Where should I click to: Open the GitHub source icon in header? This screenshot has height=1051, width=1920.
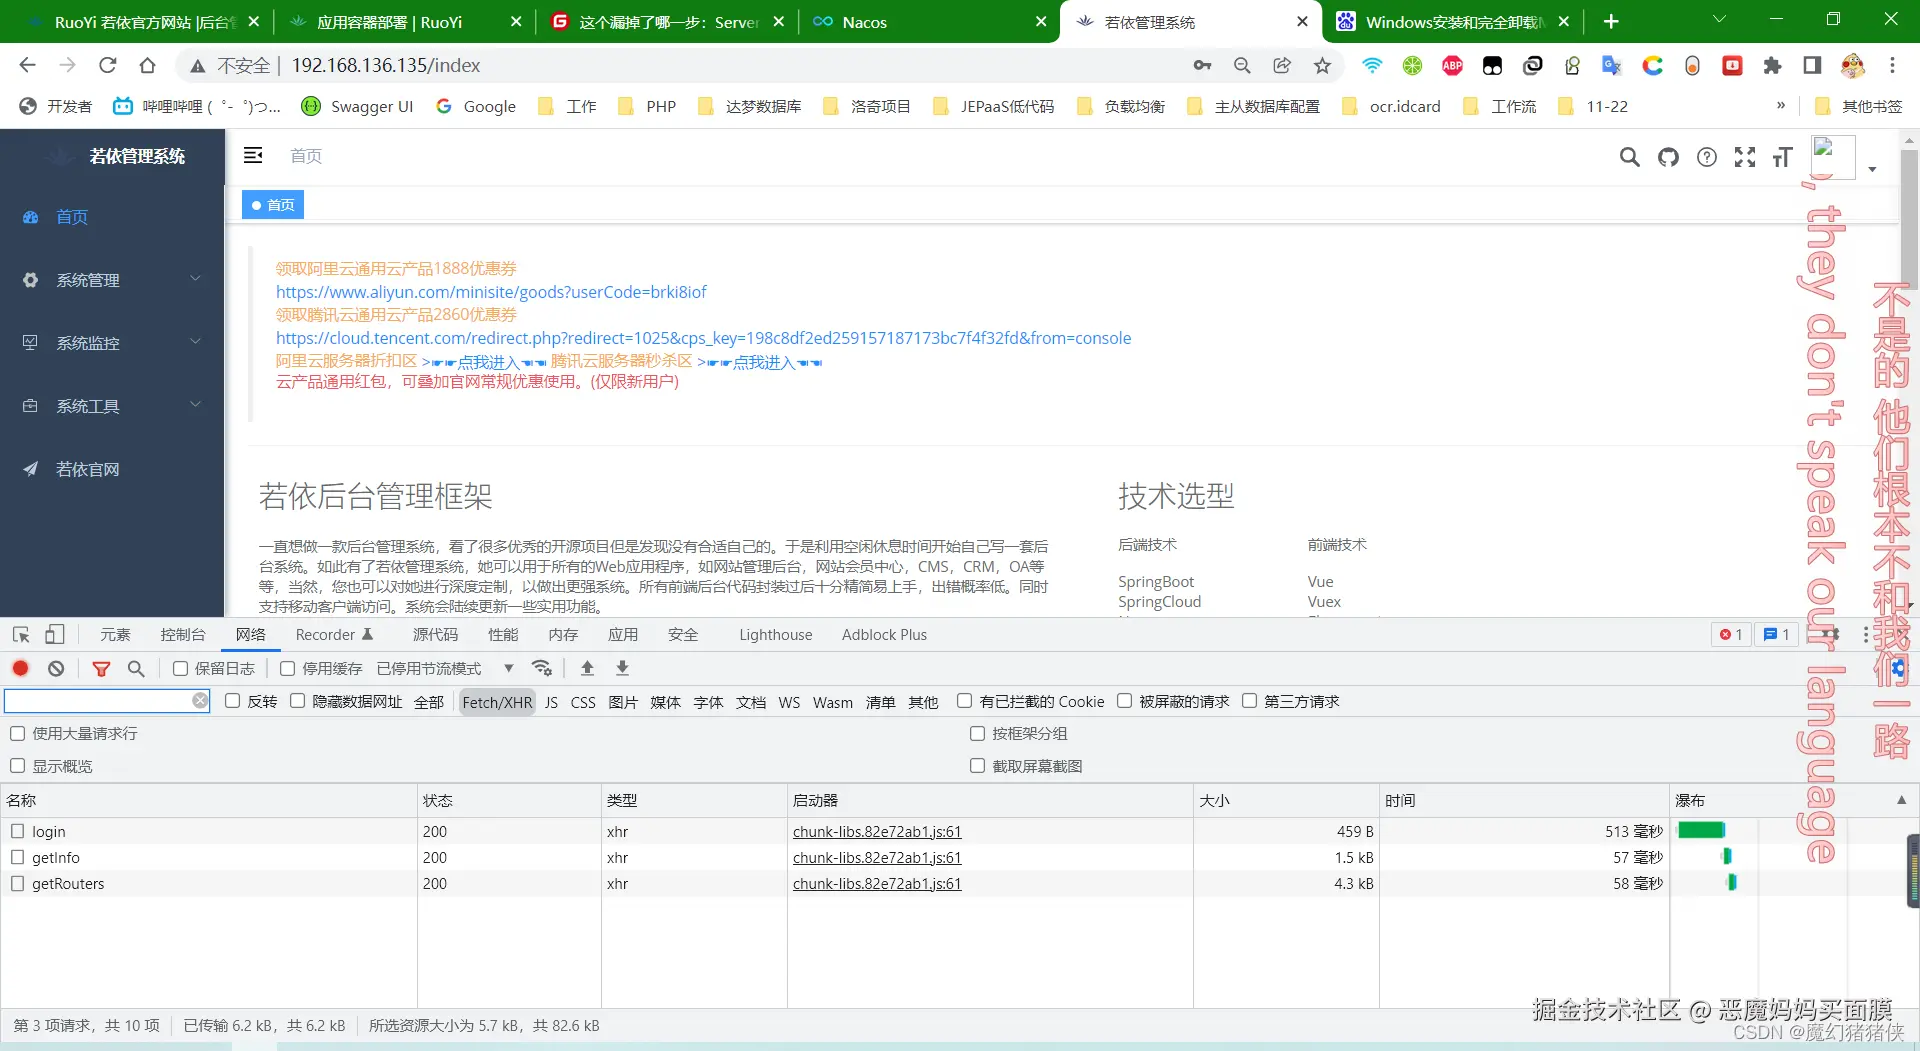[x=1668, y=157]
